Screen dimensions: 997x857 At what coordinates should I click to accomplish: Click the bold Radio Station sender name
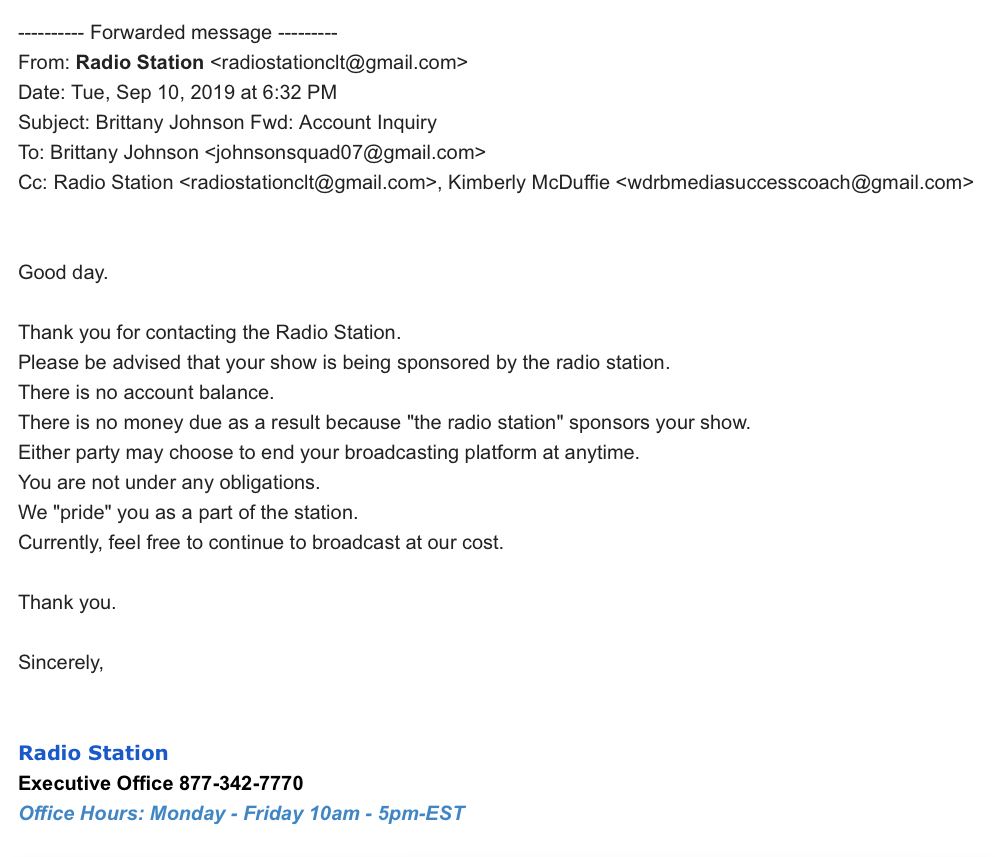140,63
